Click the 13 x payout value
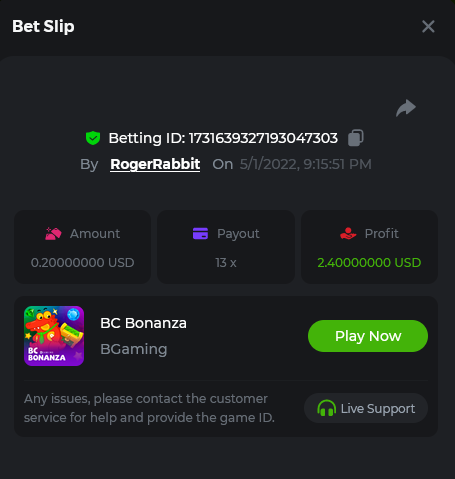455x479 pixels. (226, 263)
